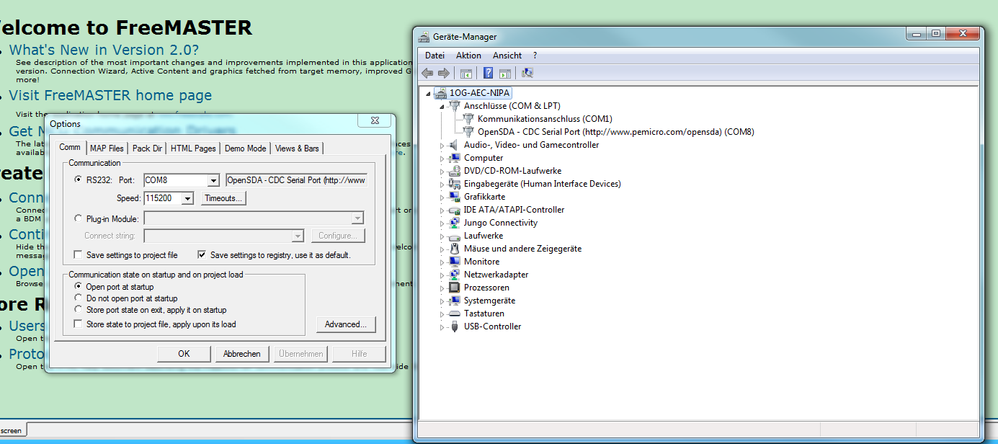
Task: Click the DVD/CD-ROM-Laufwerke icon
Action: (x=454, y=170)
